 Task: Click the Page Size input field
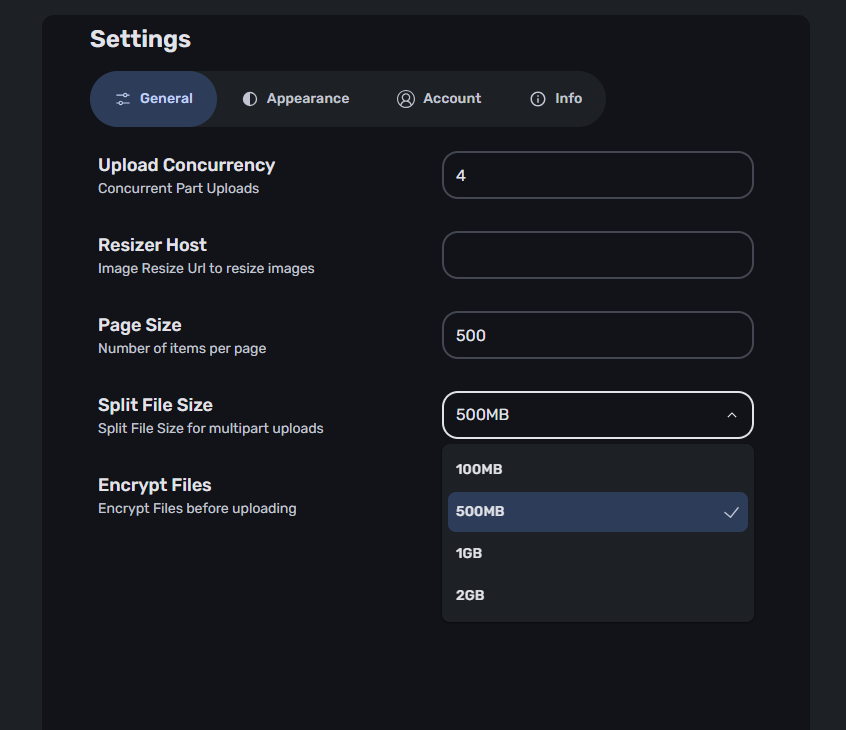point(598,335)
